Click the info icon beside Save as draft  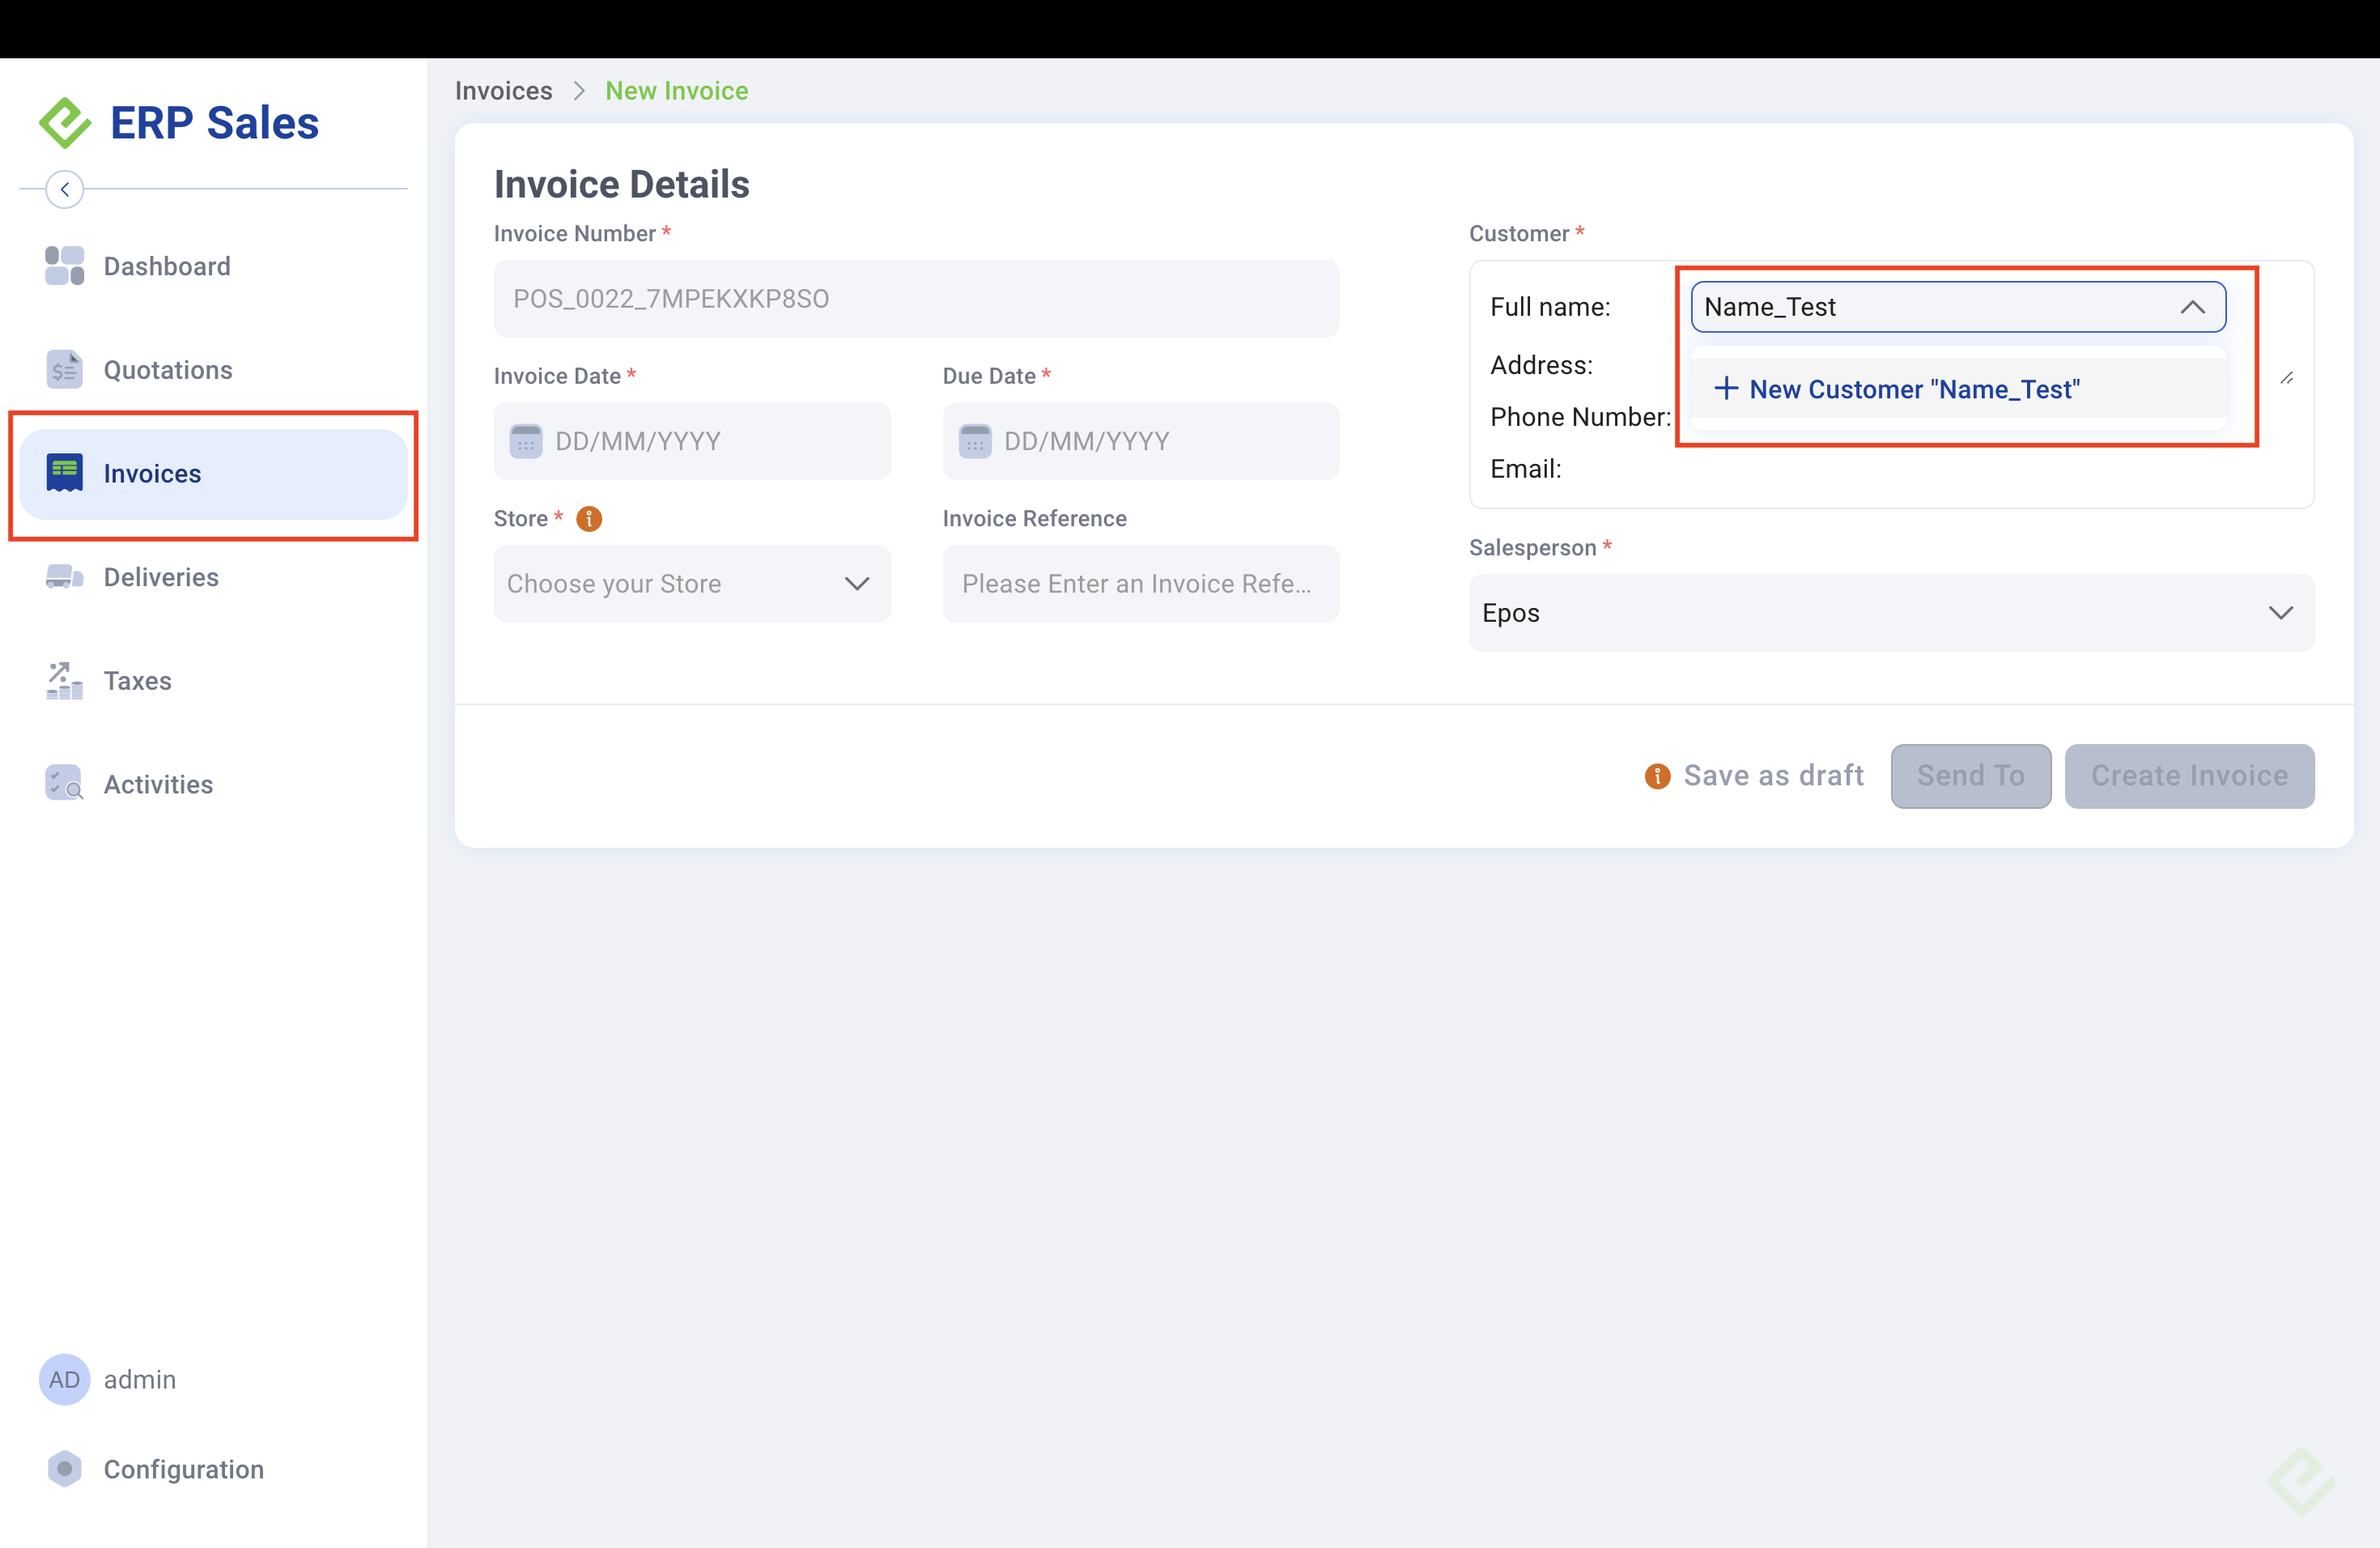[x=1657, y=776]
